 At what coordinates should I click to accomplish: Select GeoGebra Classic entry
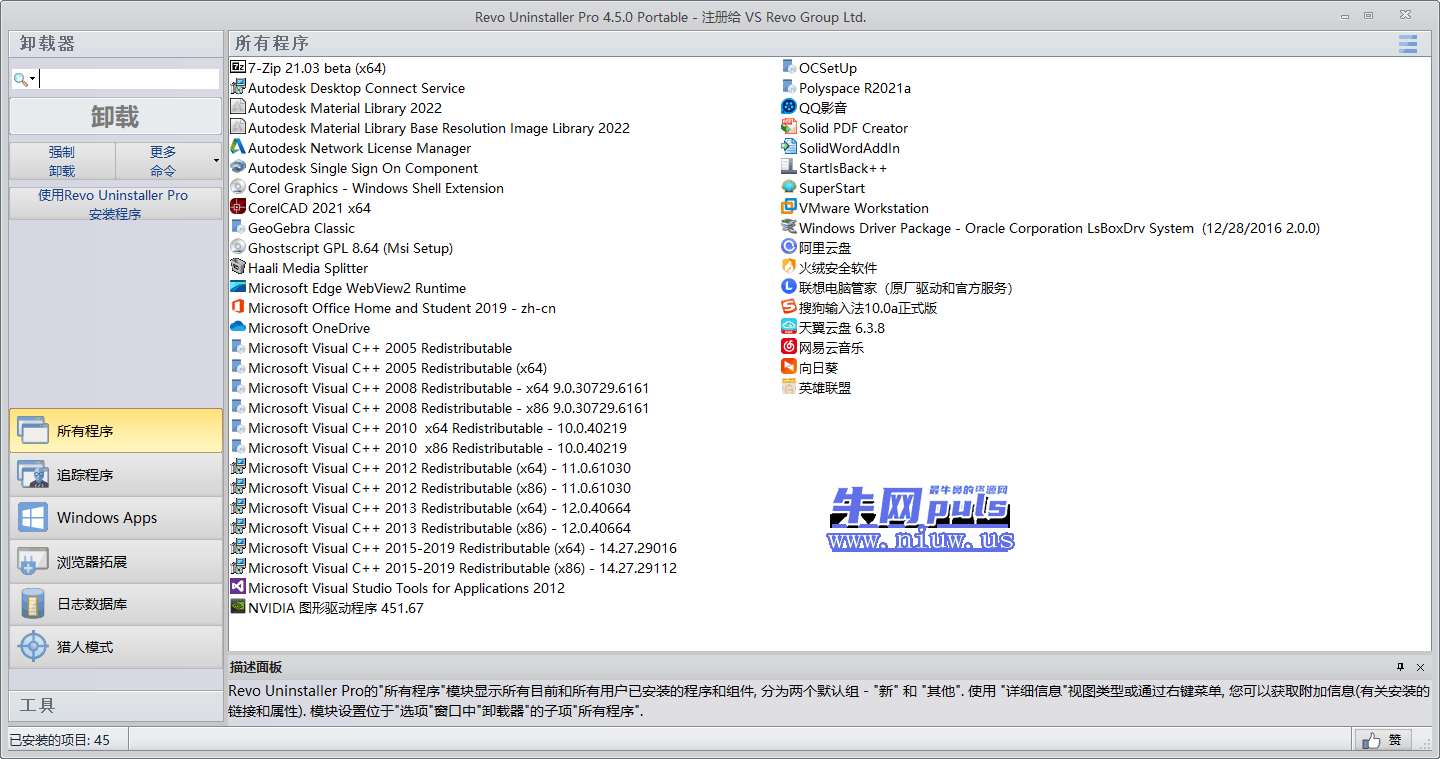point(301,228)
